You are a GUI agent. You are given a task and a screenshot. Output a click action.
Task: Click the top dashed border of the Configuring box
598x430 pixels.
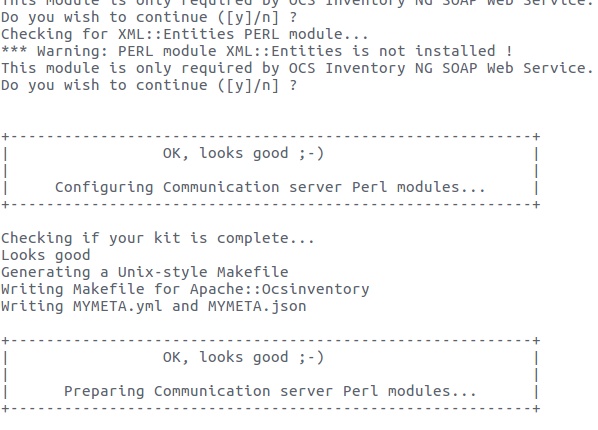point(271,137)
